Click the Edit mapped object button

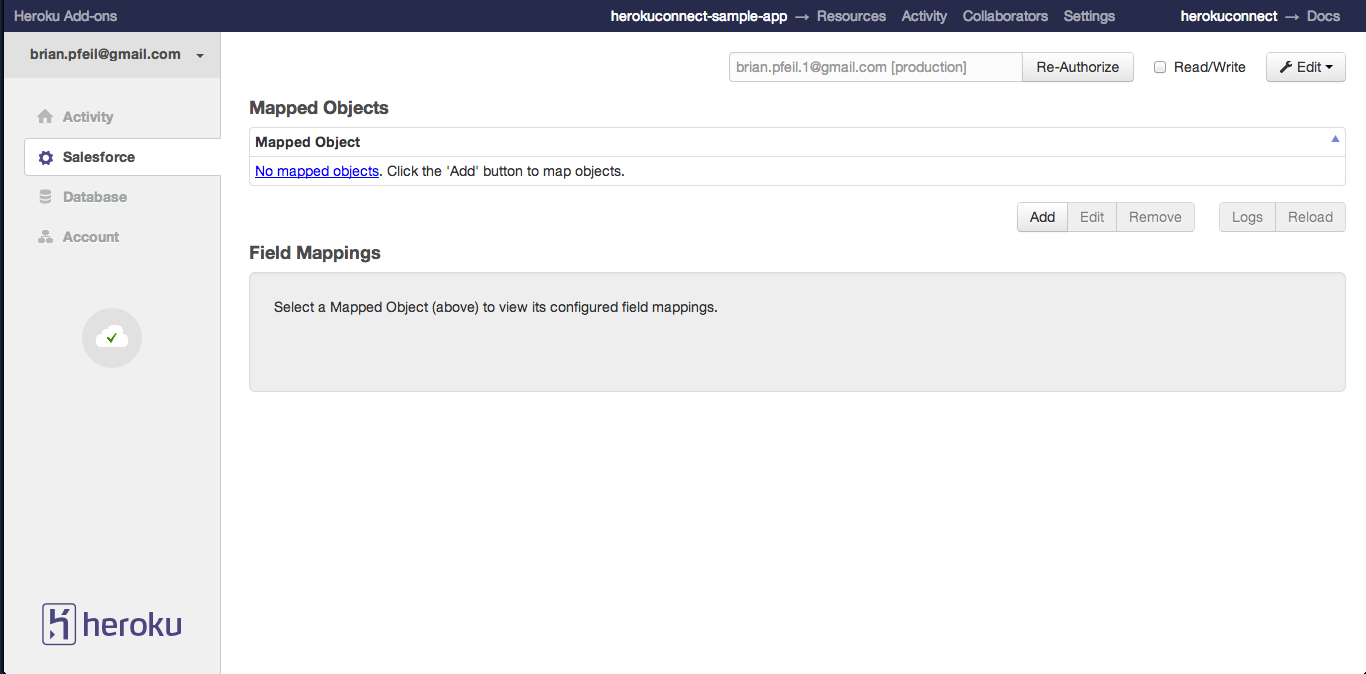pyautogui.click(x=1092, y=217)
